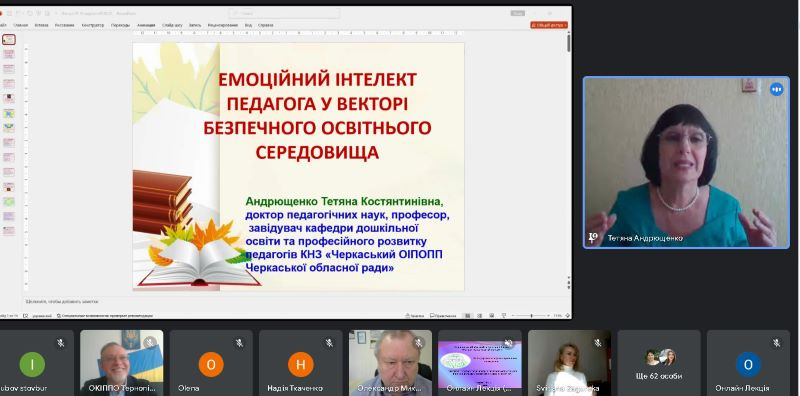Select the green I avatar participant tile

(32, 365)
